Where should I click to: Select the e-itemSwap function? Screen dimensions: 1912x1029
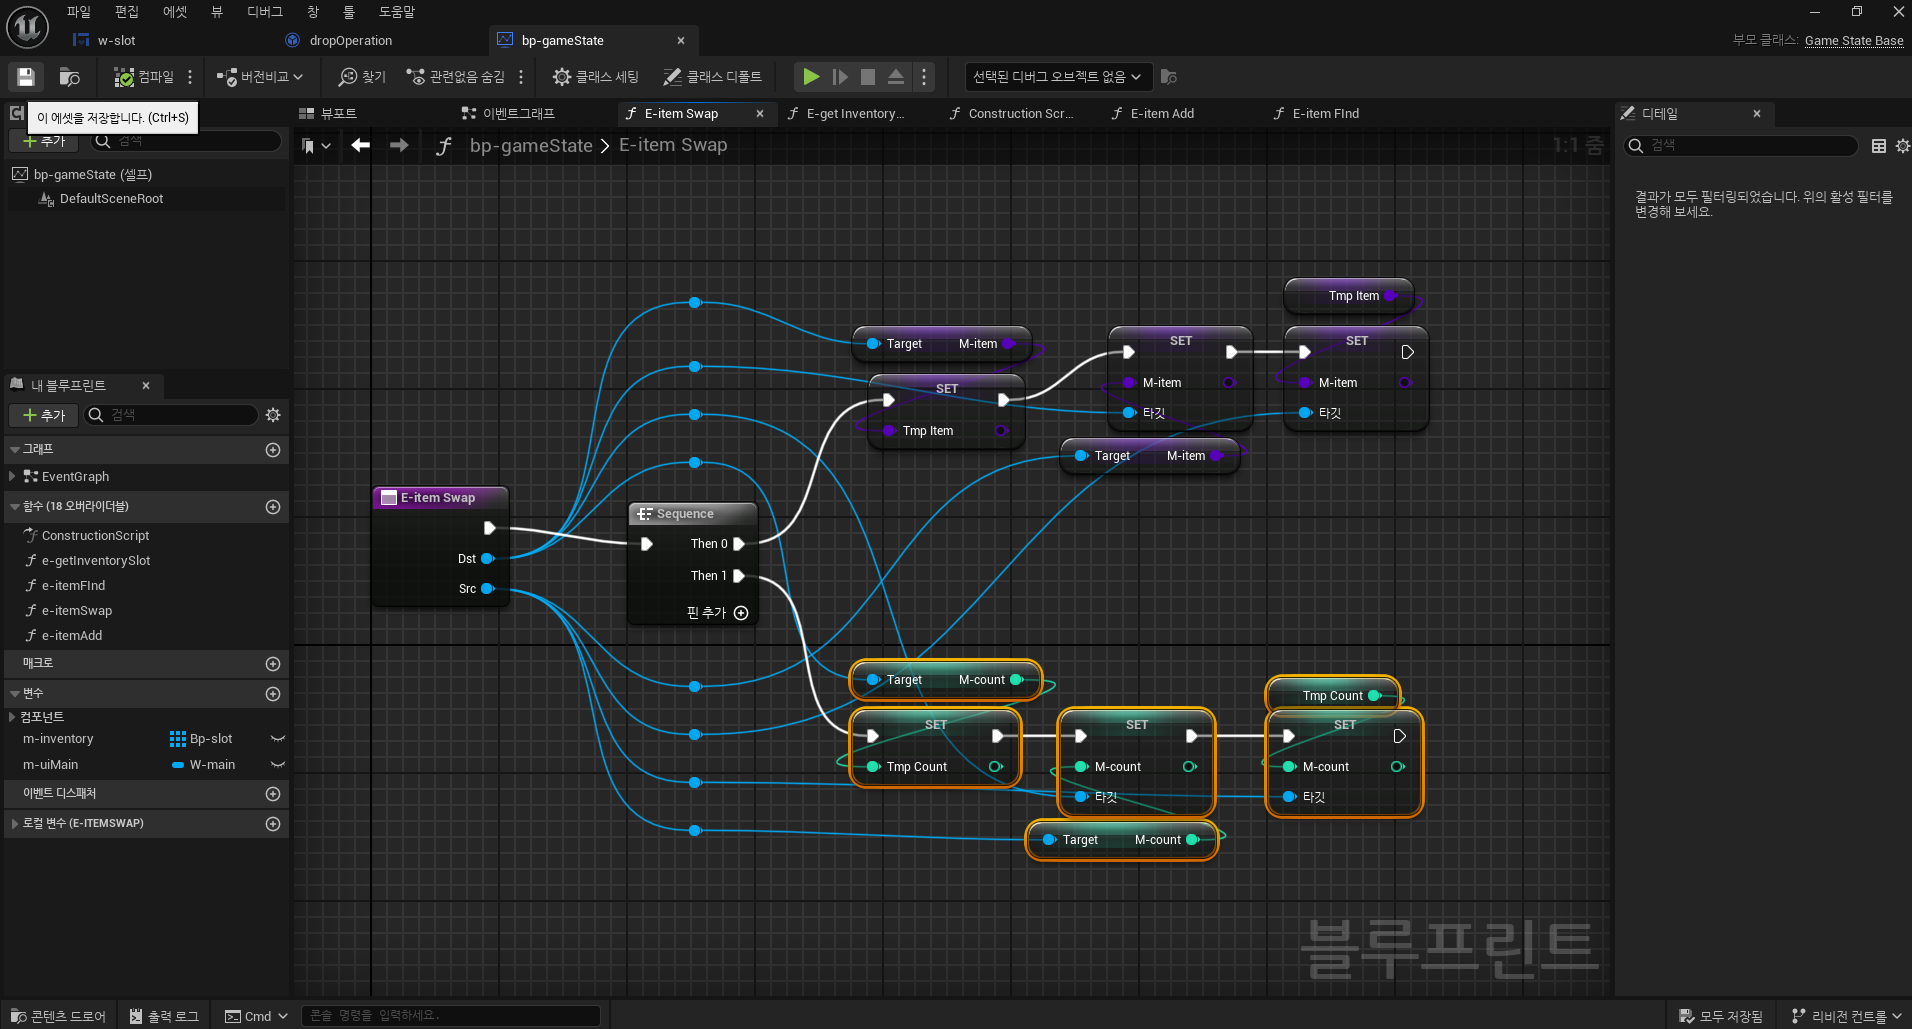tap(77, 611)
